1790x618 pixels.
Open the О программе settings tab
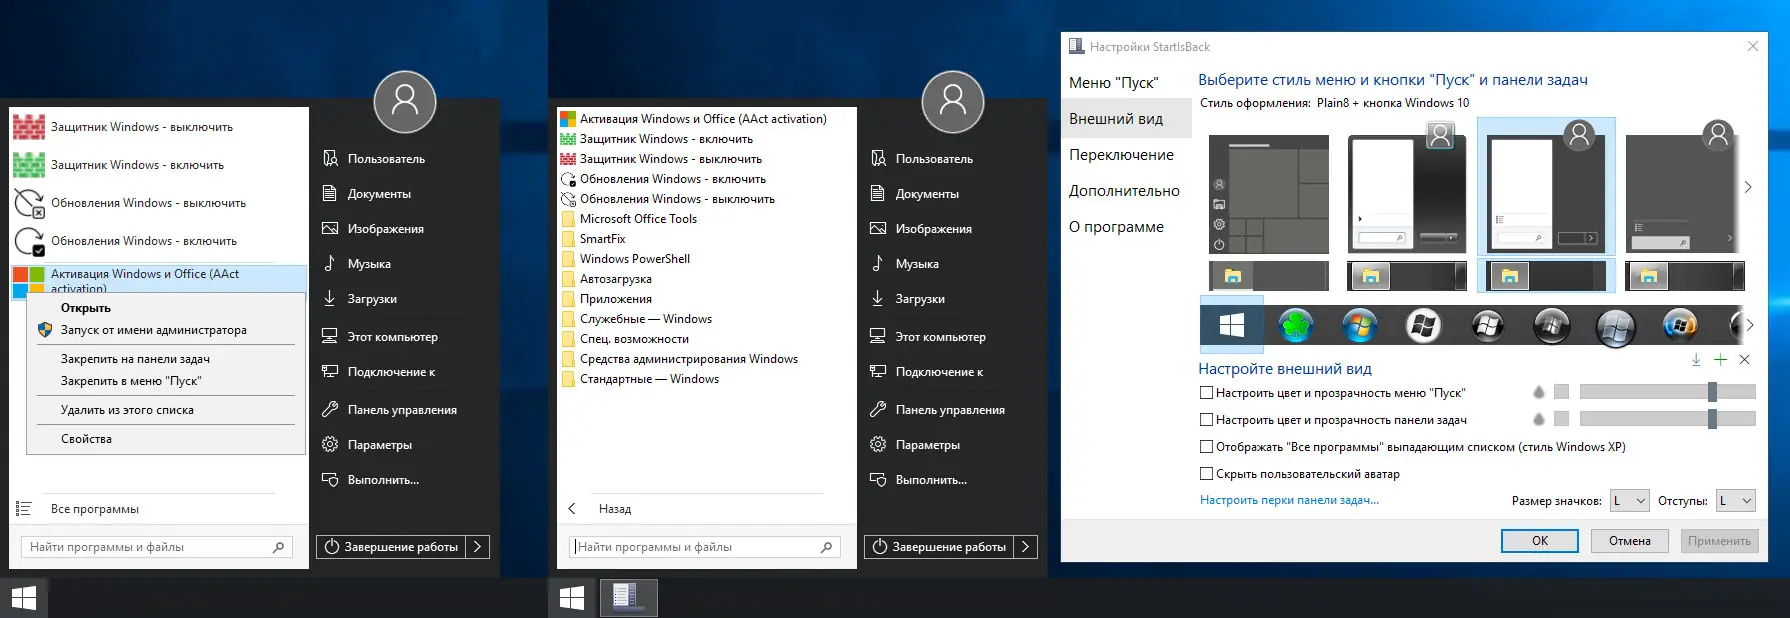coord(1116,227)
